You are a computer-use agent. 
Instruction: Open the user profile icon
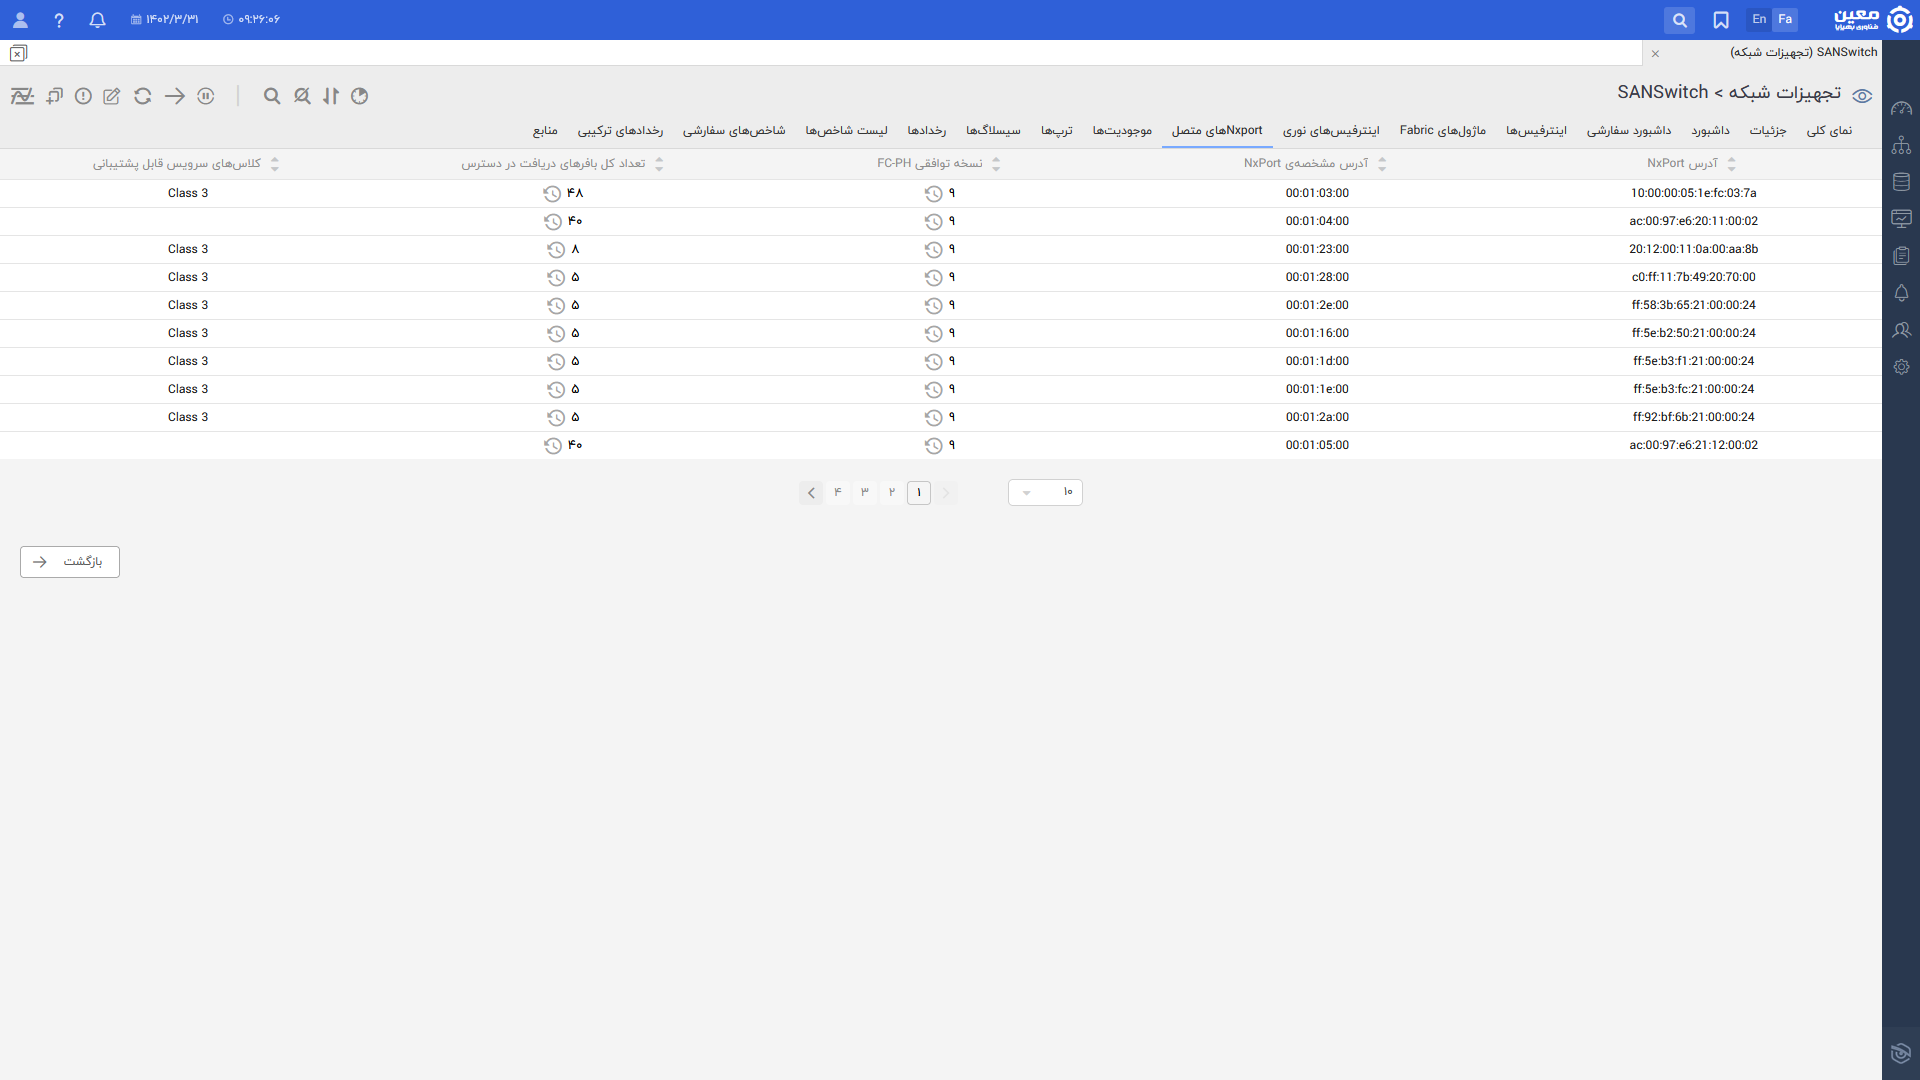point(20,20)
